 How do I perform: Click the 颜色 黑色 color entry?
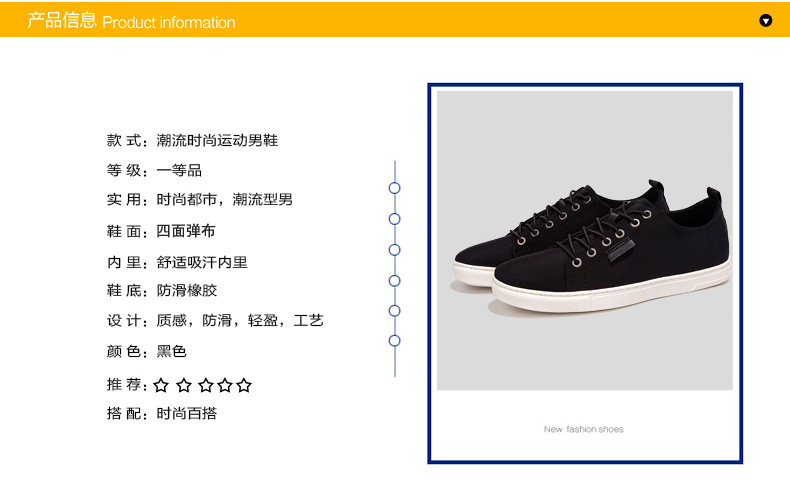(147, 351)
